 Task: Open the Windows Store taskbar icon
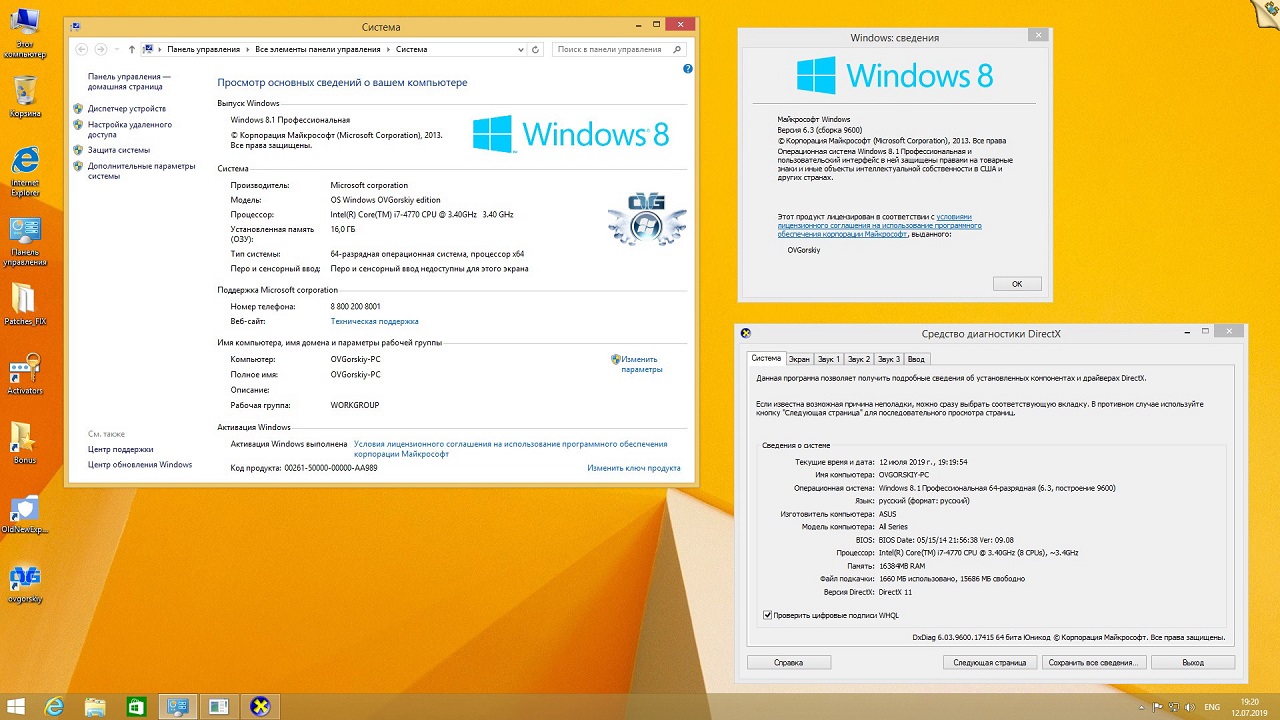click(x=136, y=707)
